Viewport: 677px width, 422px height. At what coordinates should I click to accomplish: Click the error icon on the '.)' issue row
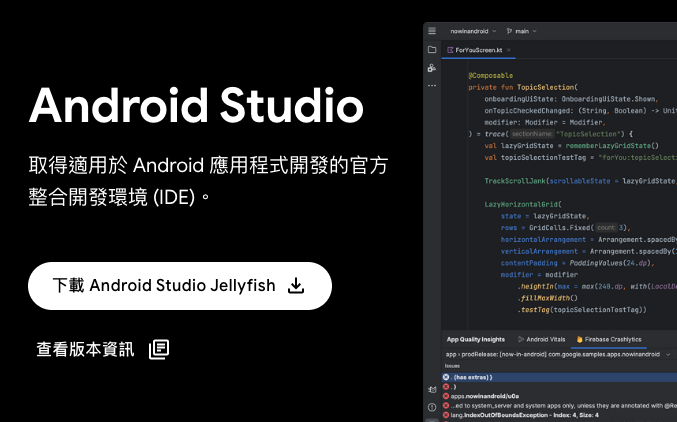pyautogui.click(x=446, y=387)
